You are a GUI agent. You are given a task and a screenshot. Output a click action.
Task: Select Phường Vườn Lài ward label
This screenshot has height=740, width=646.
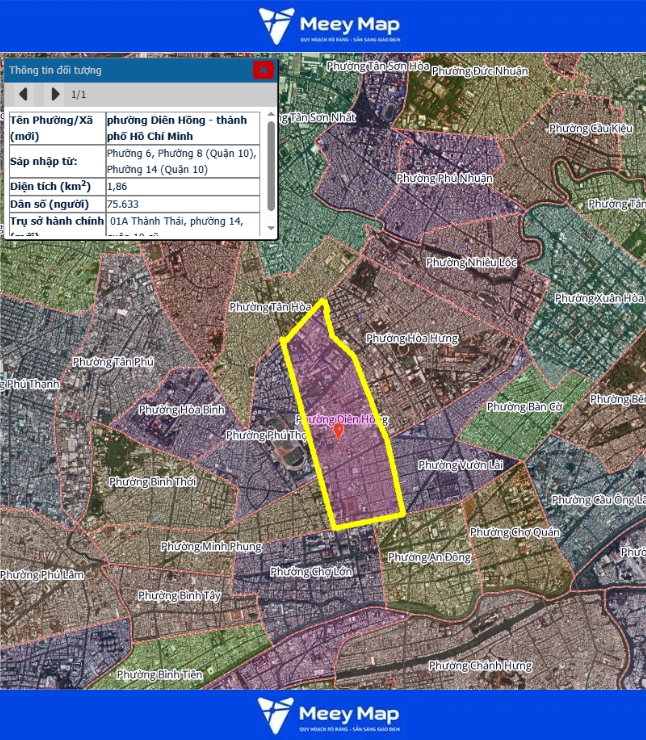459,465
